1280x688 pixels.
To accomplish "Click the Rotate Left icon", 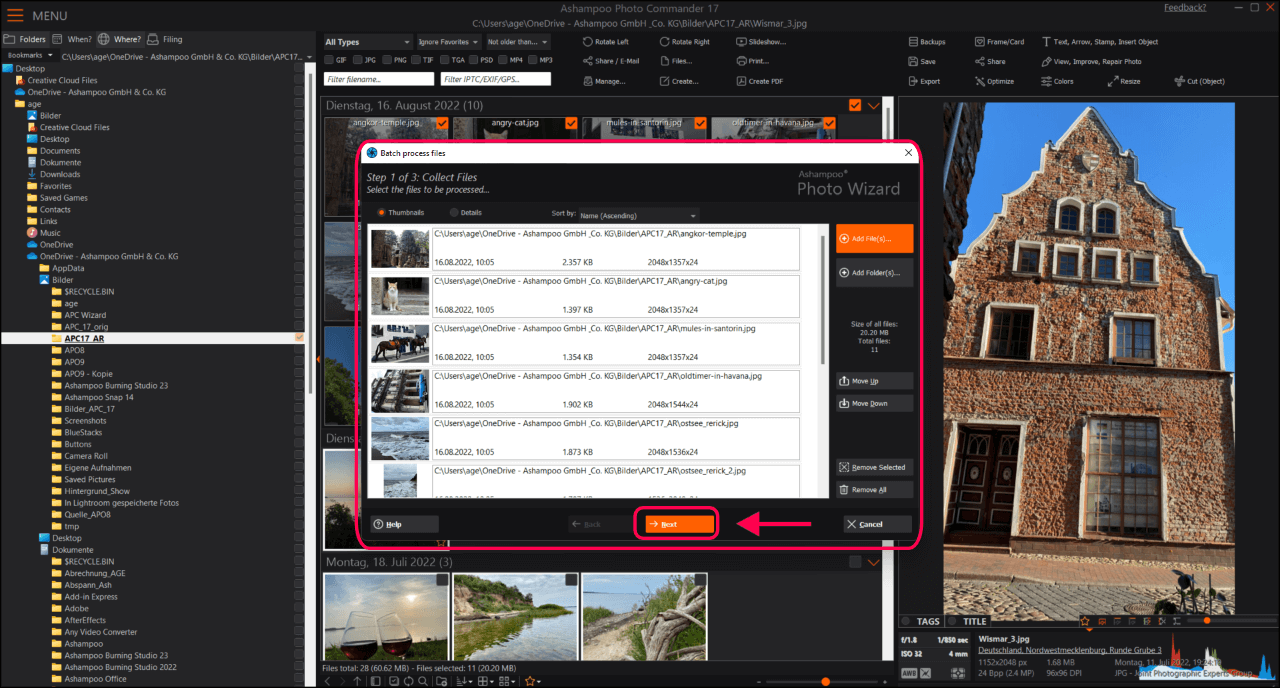I will [588, 42].
